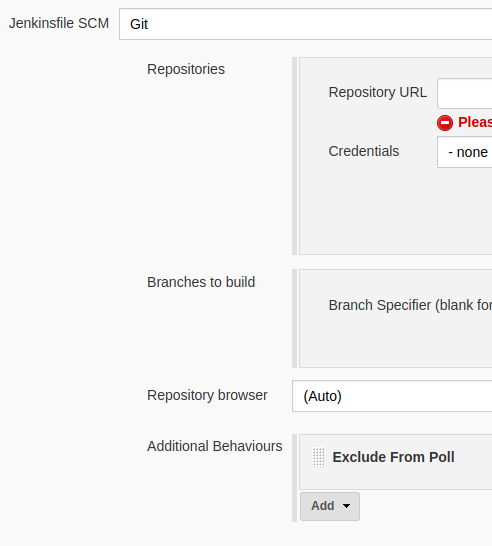Focus the Repository URL input field
This screenshot has height=546, width=492.
click(464, 93)
